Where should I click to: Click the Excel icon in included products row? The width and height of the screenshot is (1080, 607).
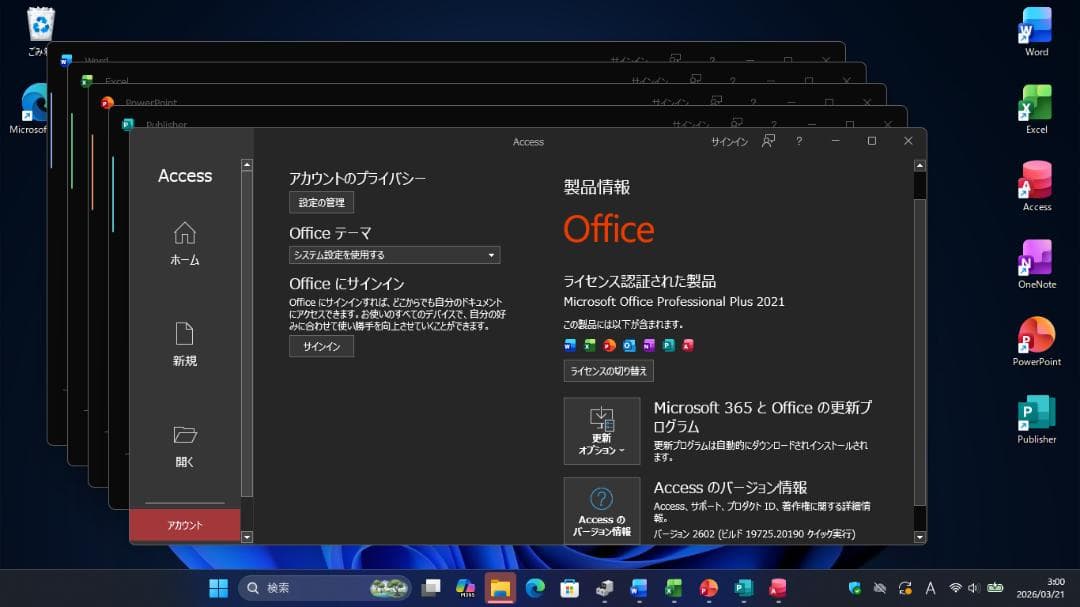pyautogui.click(x=590, y=345)
